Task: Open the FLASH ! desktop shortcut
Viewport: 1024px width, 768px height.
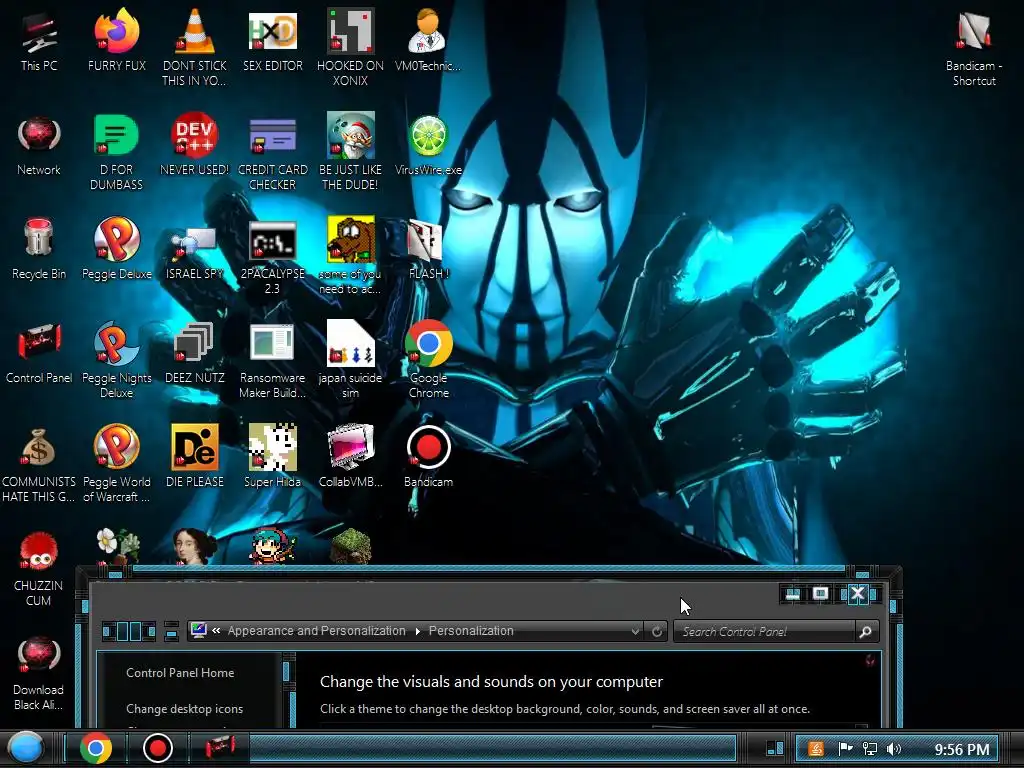Action: (428, 249)
